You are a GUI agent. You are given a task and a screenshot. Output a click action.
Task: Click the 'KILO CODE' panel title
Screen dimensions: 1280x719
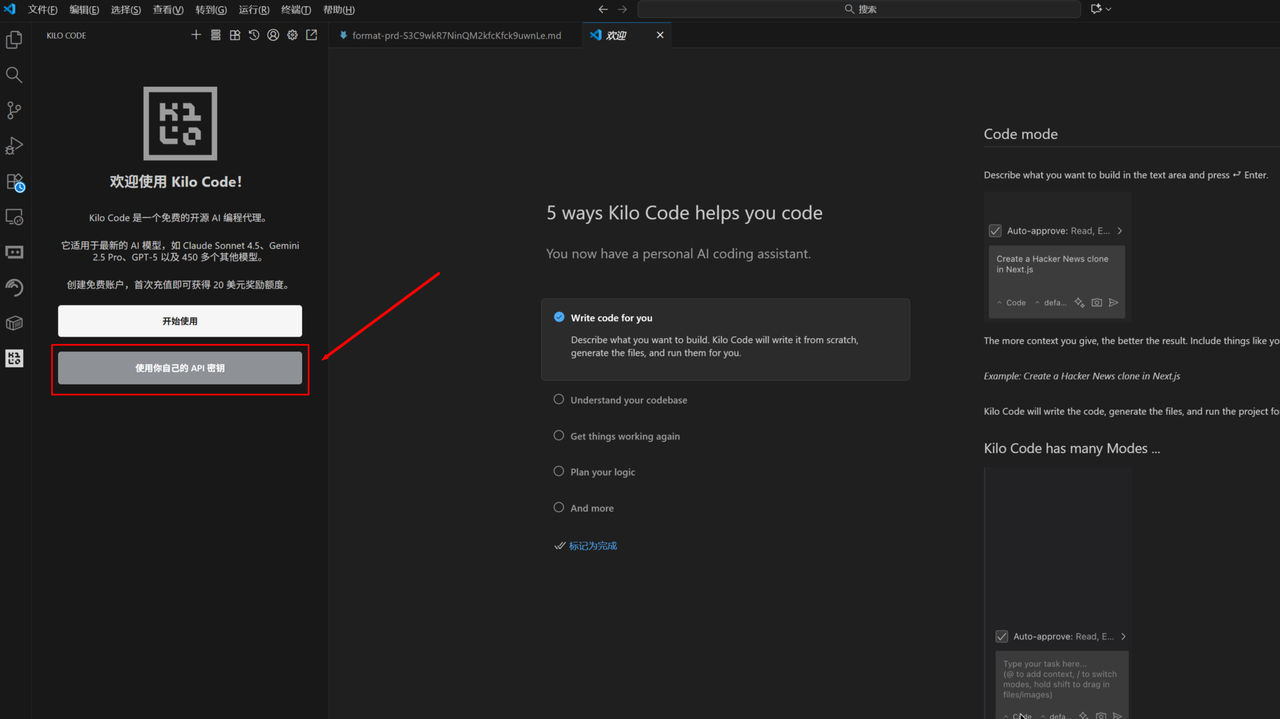(x=66, y=35)
